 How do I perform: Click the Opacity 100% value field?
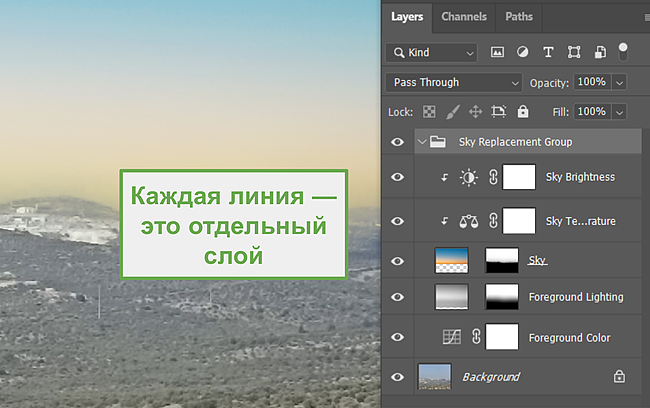[592, 82]
